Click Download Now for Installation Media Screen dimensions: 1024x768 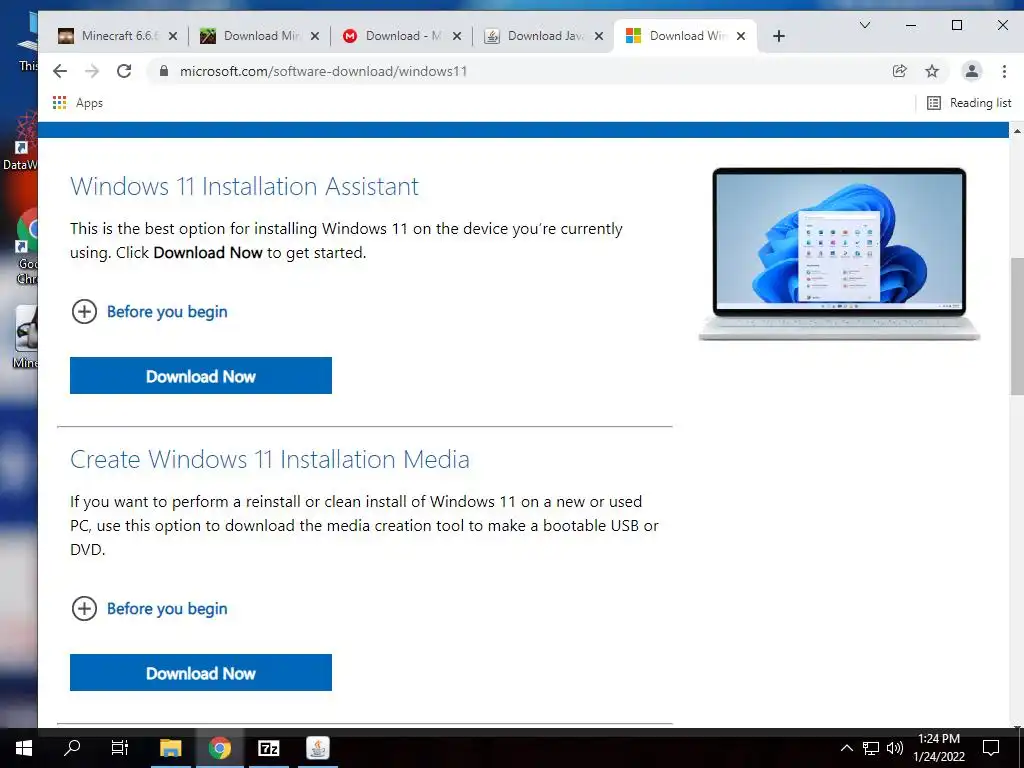coord(200,673)
